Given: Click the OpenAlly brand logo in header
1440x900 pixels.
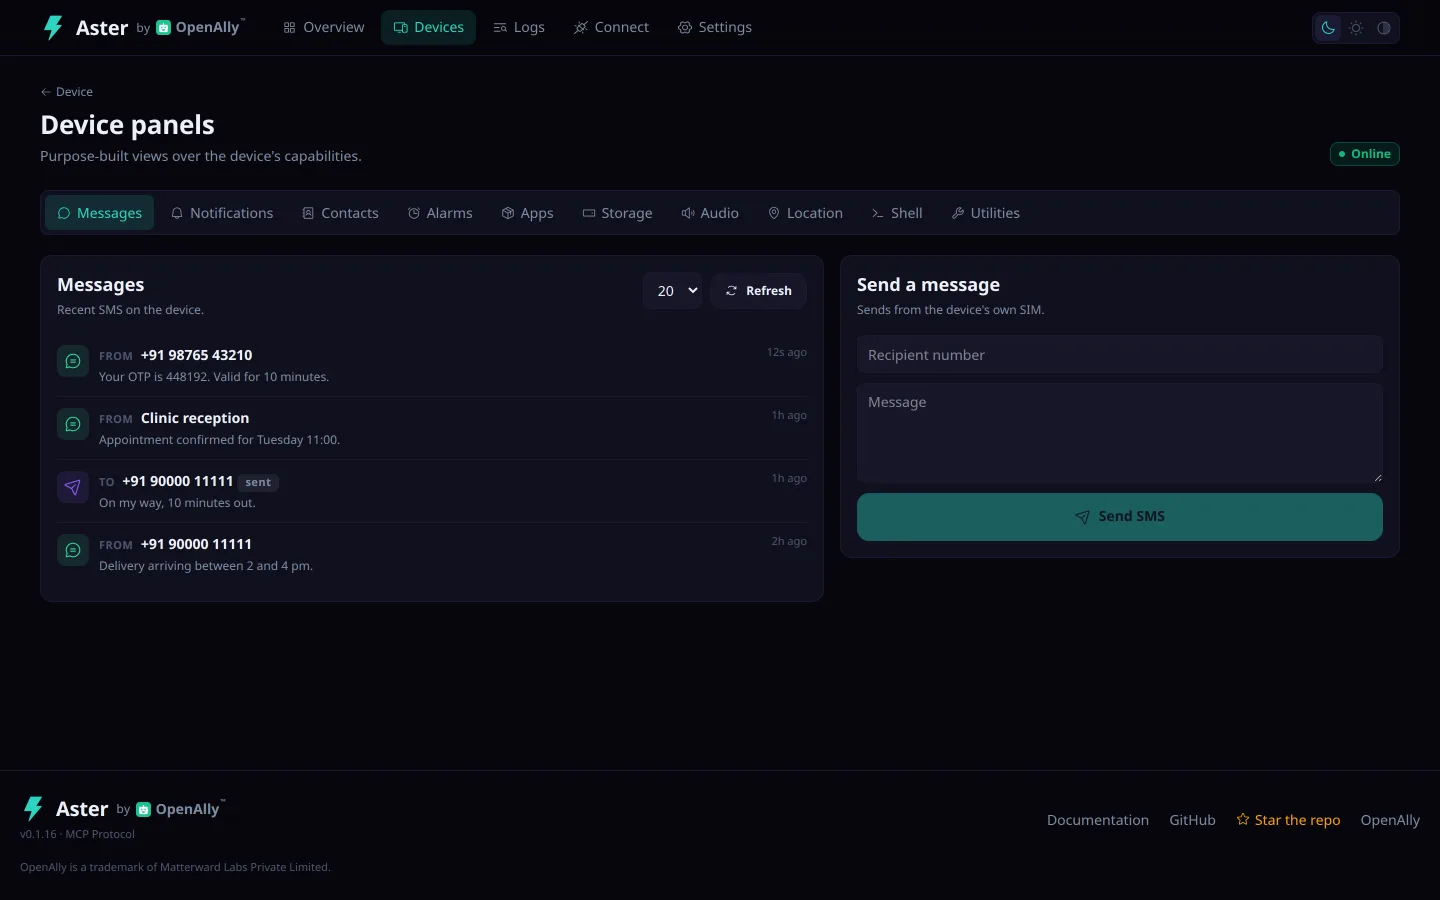Looking at the screenshot, I should (200, 27).
